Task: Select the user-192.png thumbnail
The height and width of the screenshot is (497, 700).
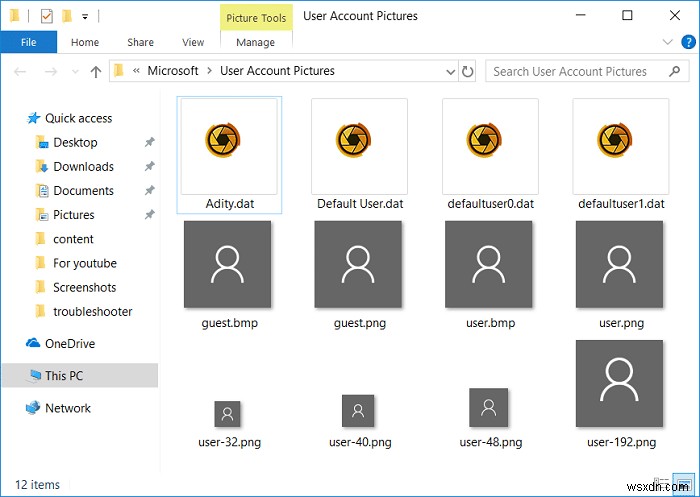Action: pos(621,383)
